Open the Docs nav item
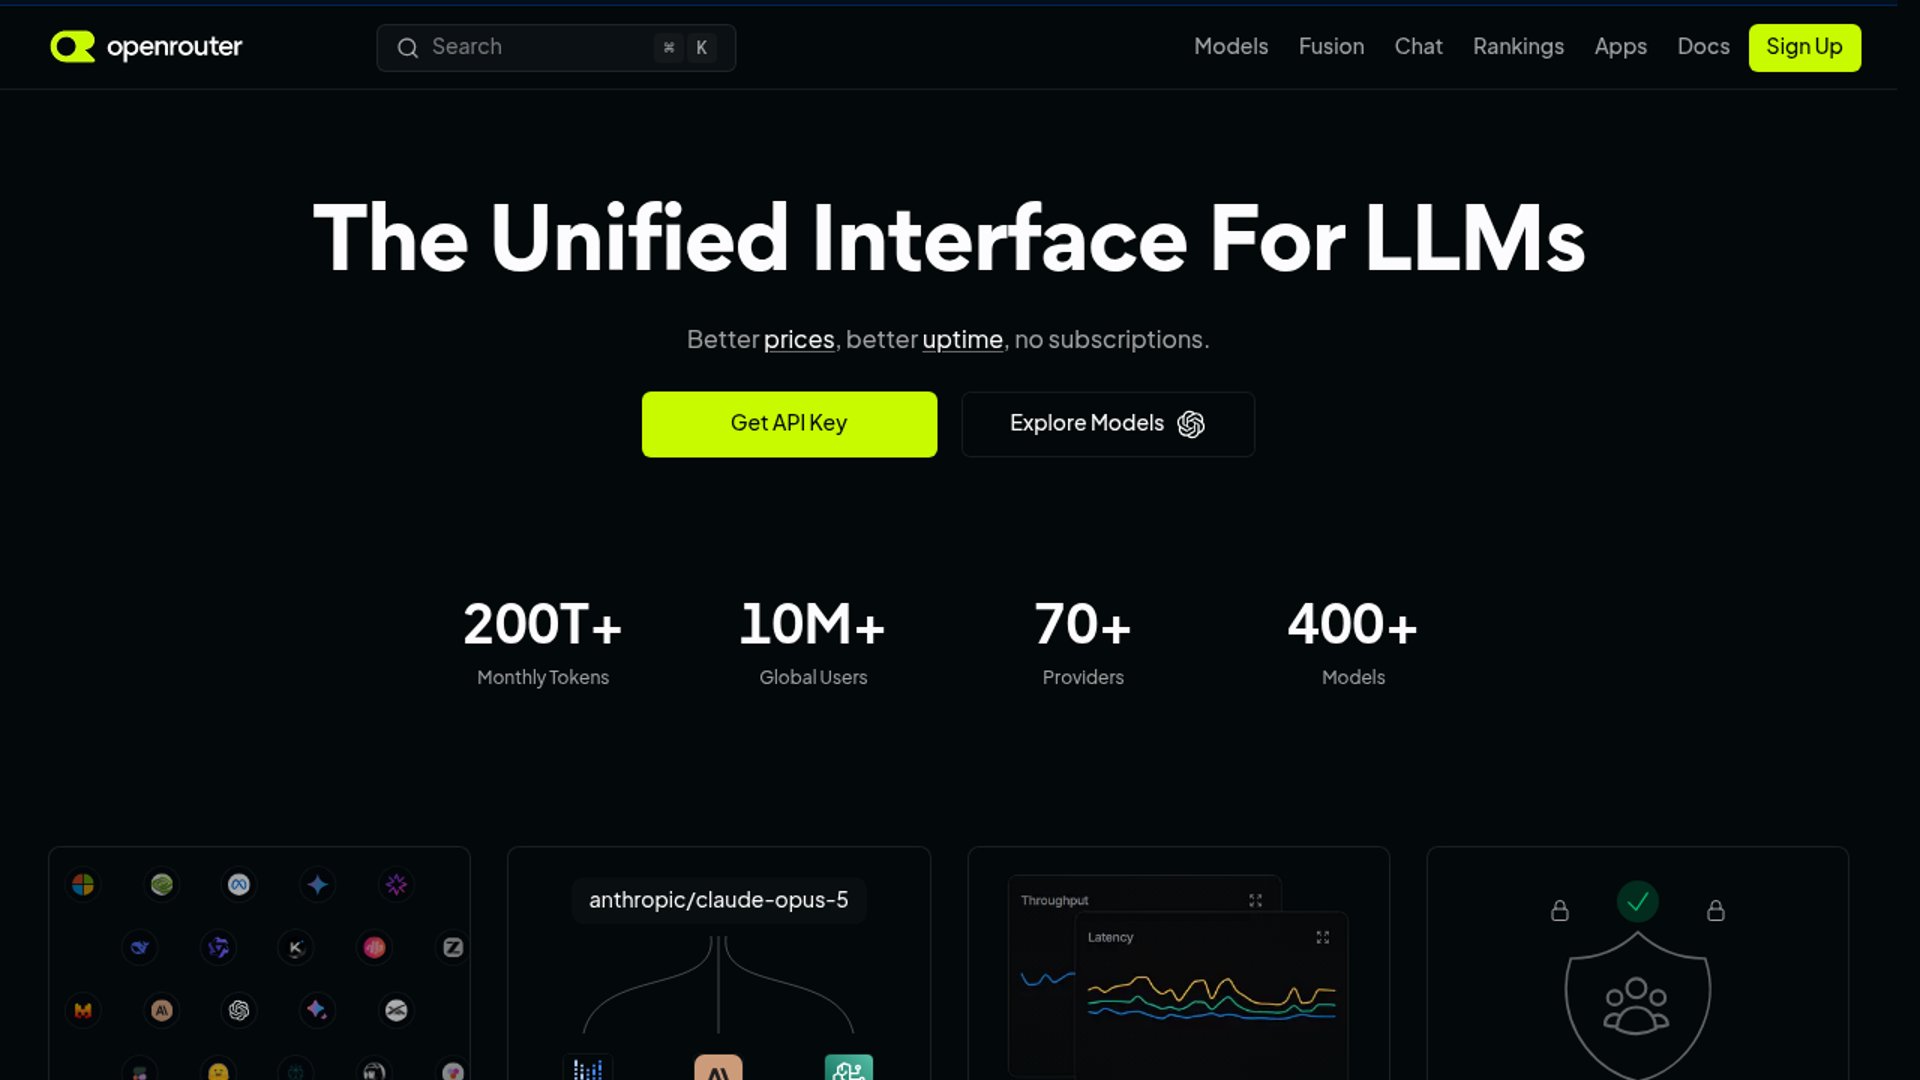This screenshot has width=1920, height=1080. 1703,47
